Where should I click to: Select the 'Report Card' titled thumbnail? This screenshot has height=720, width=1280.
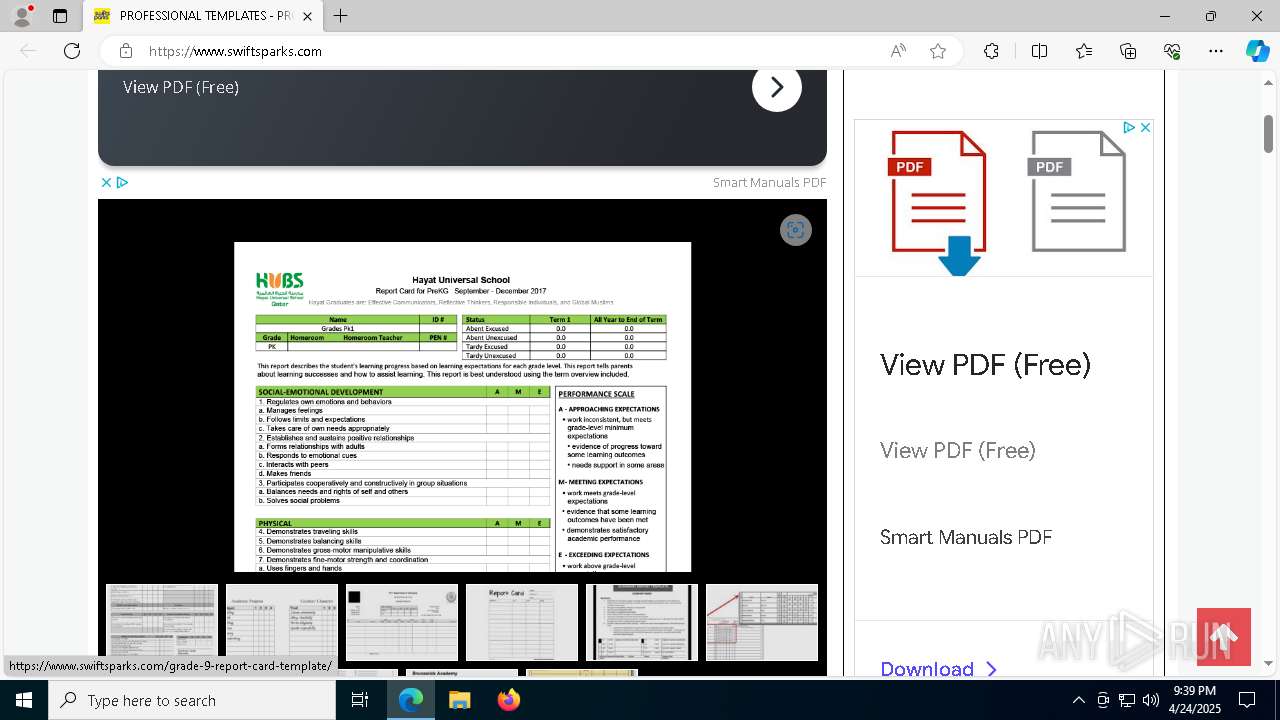pyautogui.click(x=522, y=622)
